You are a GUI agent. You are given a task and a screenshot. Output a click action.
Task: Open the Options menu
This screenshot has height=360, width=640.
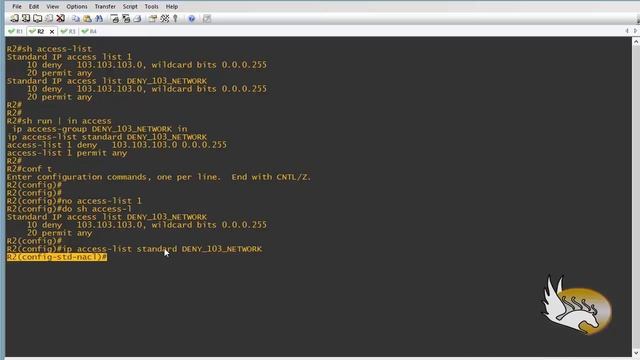tap(77, 7)
